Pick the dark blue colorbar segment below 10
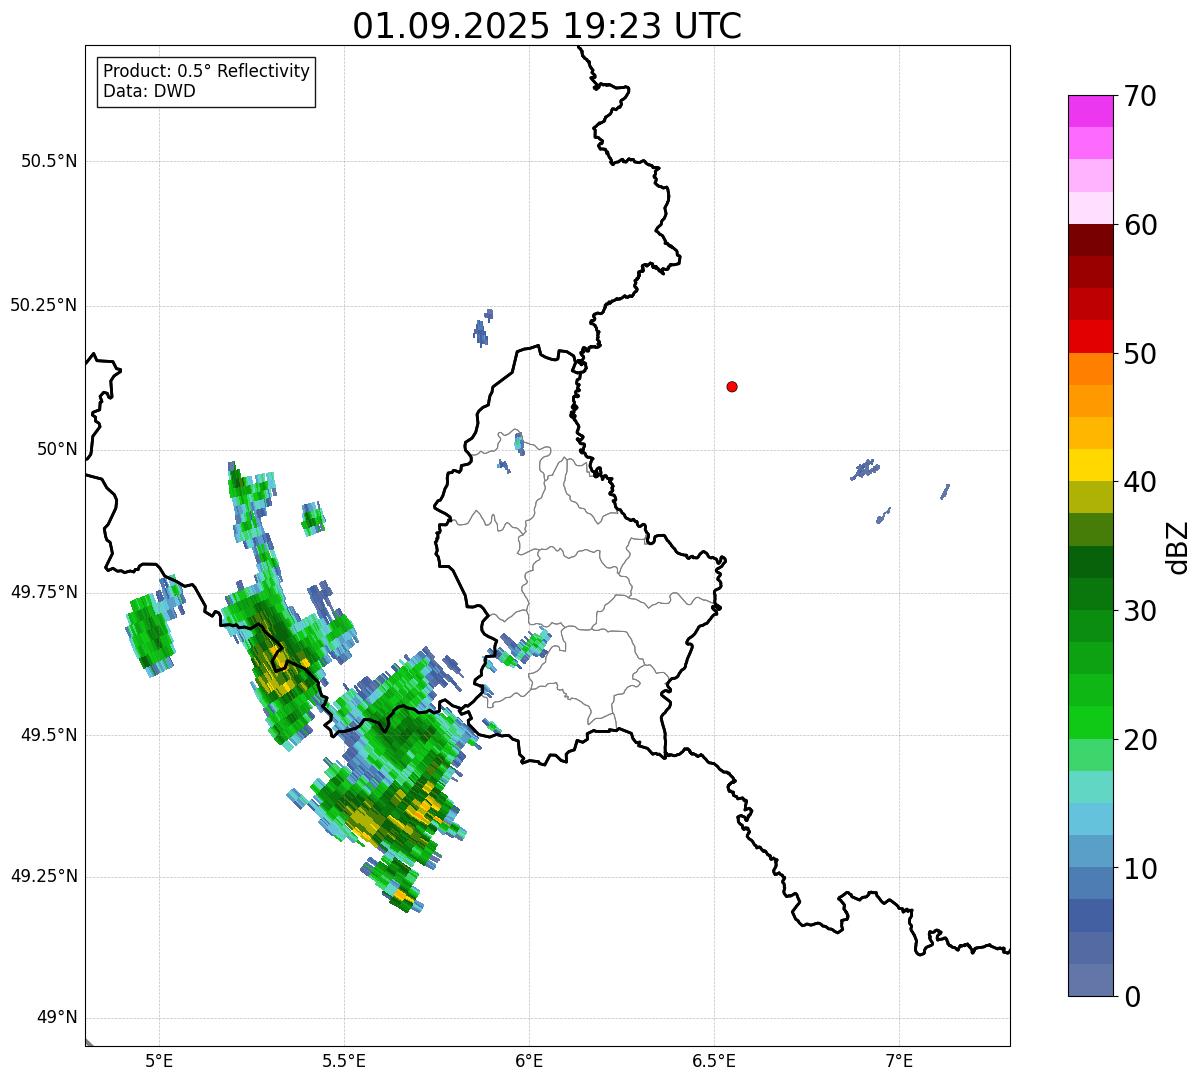This screenshot has height=1081, width=1202. (x=1091, y=915)
